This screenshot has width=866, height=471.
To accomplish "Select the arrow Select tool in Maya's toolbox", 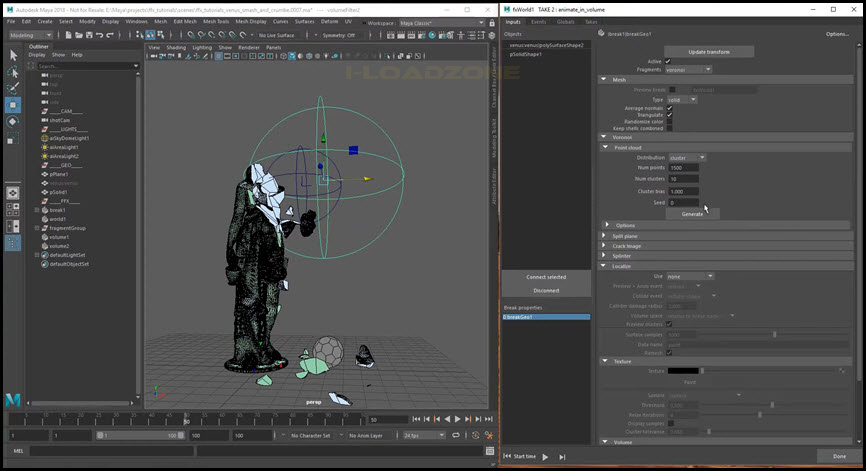I will [x=13, y=55].
